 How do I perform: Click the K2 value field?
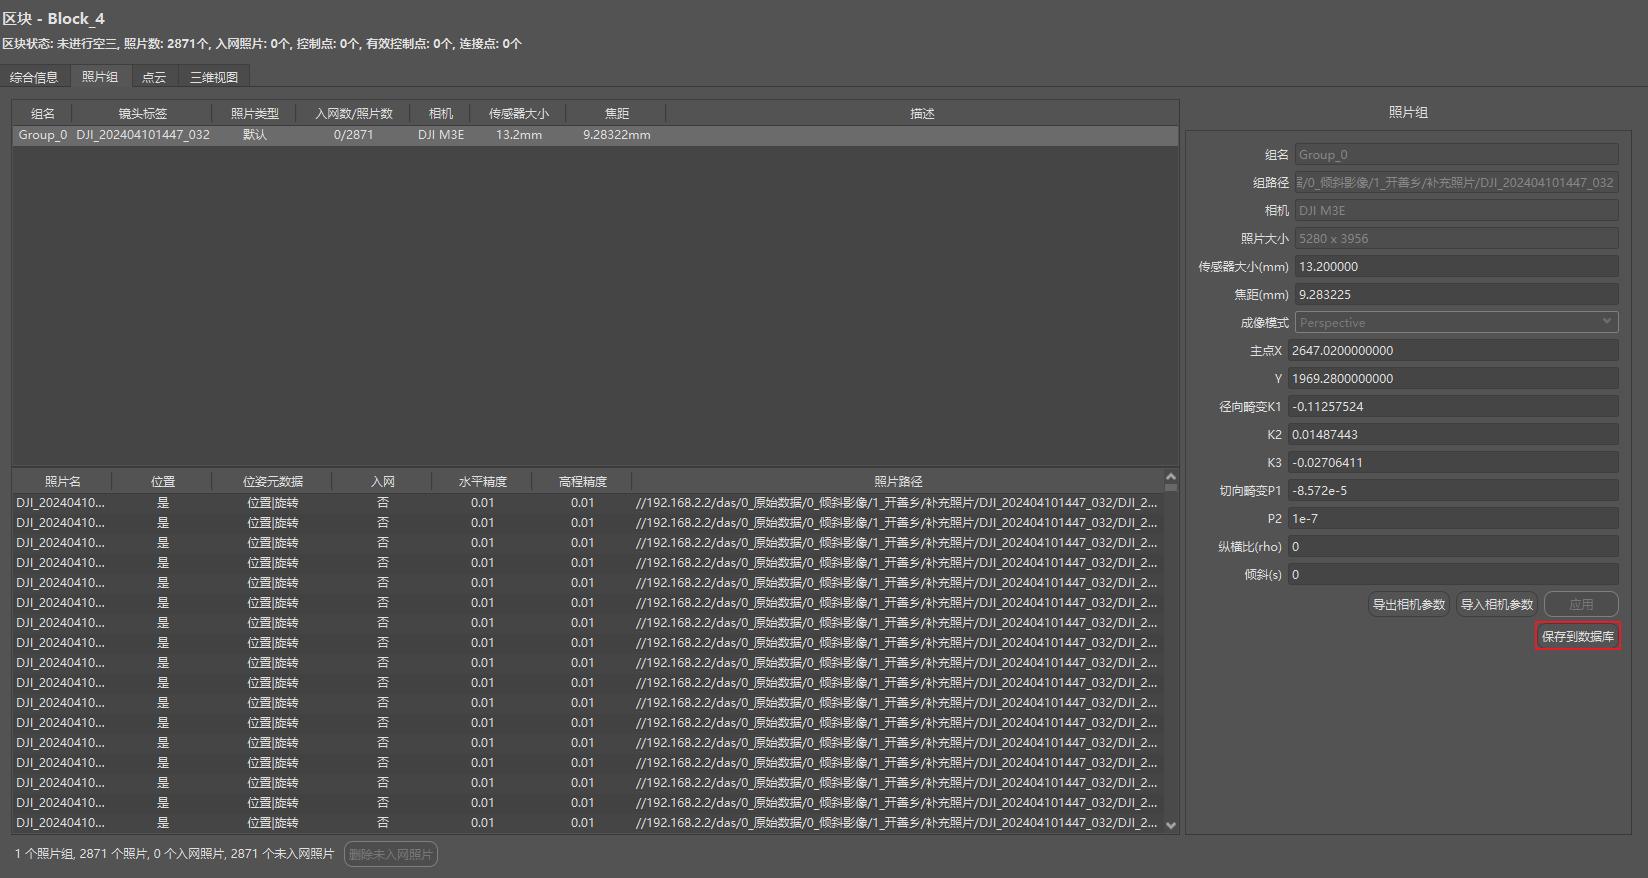click(x=1452, y=434)
